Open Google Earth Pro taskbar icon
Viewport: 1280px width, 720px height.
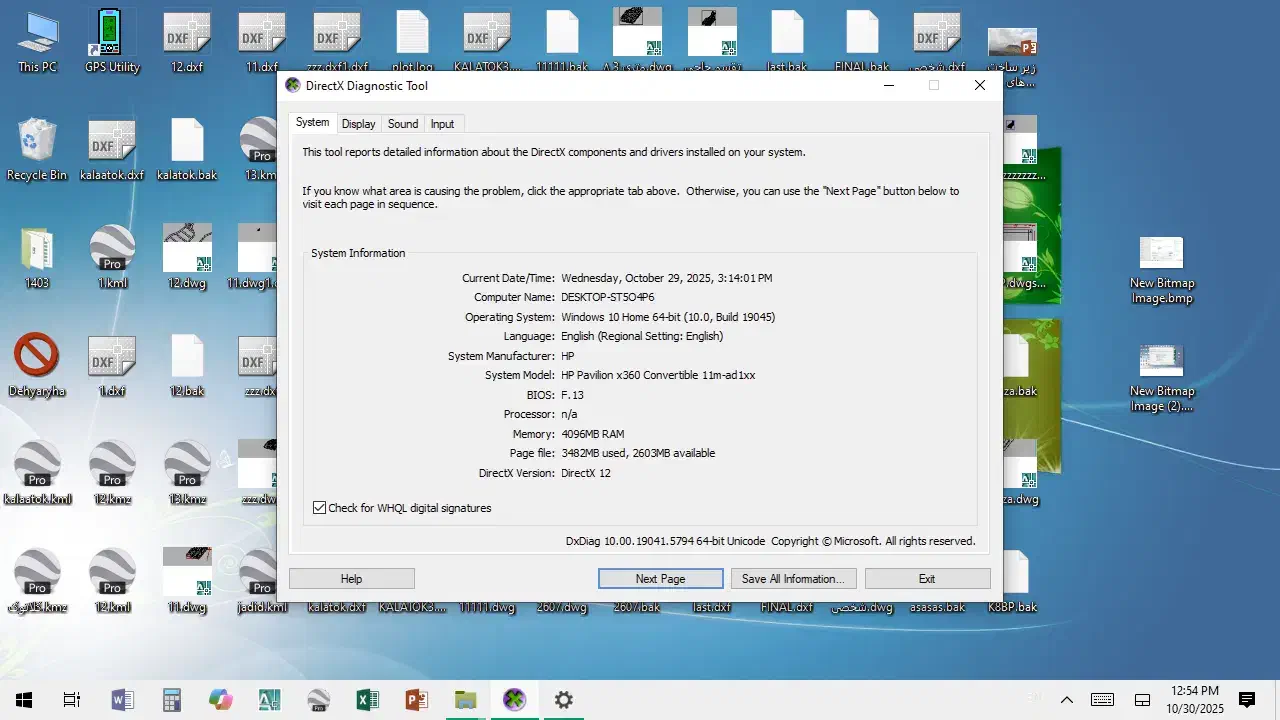tap(318, 700)
